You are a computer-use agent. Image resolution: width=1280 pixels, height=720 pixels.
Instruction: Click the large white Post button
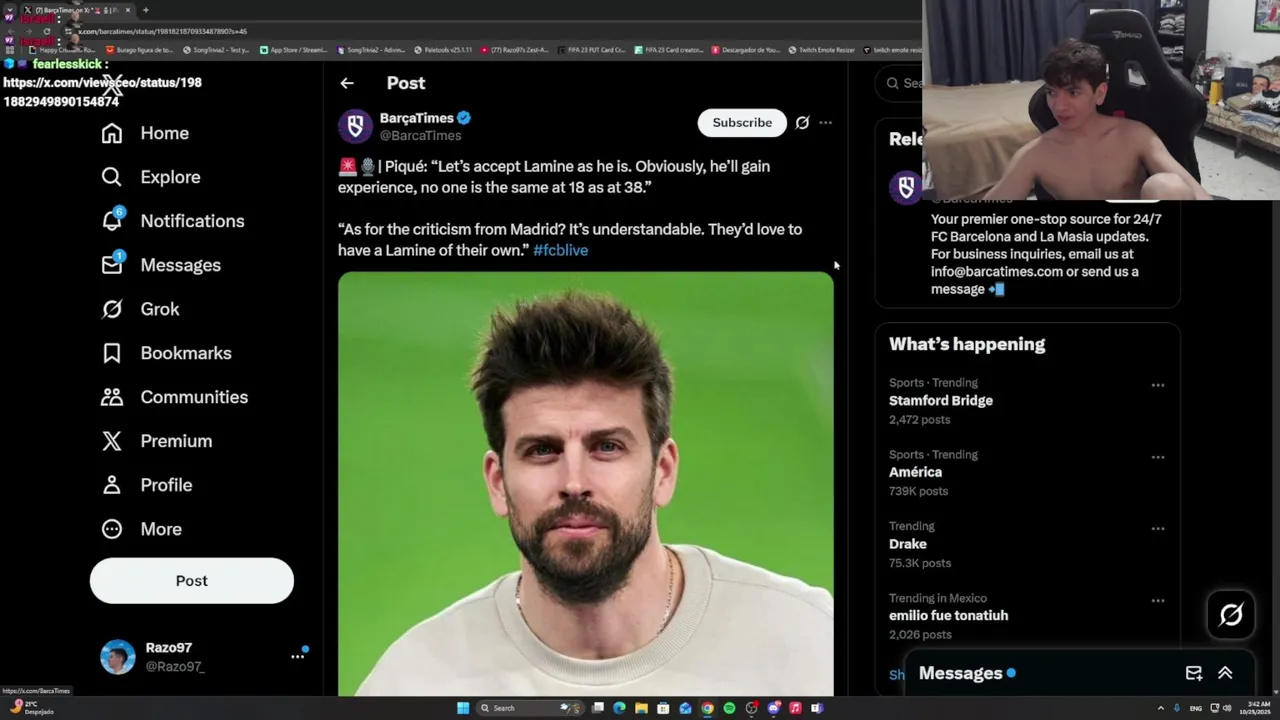(192, 581)
